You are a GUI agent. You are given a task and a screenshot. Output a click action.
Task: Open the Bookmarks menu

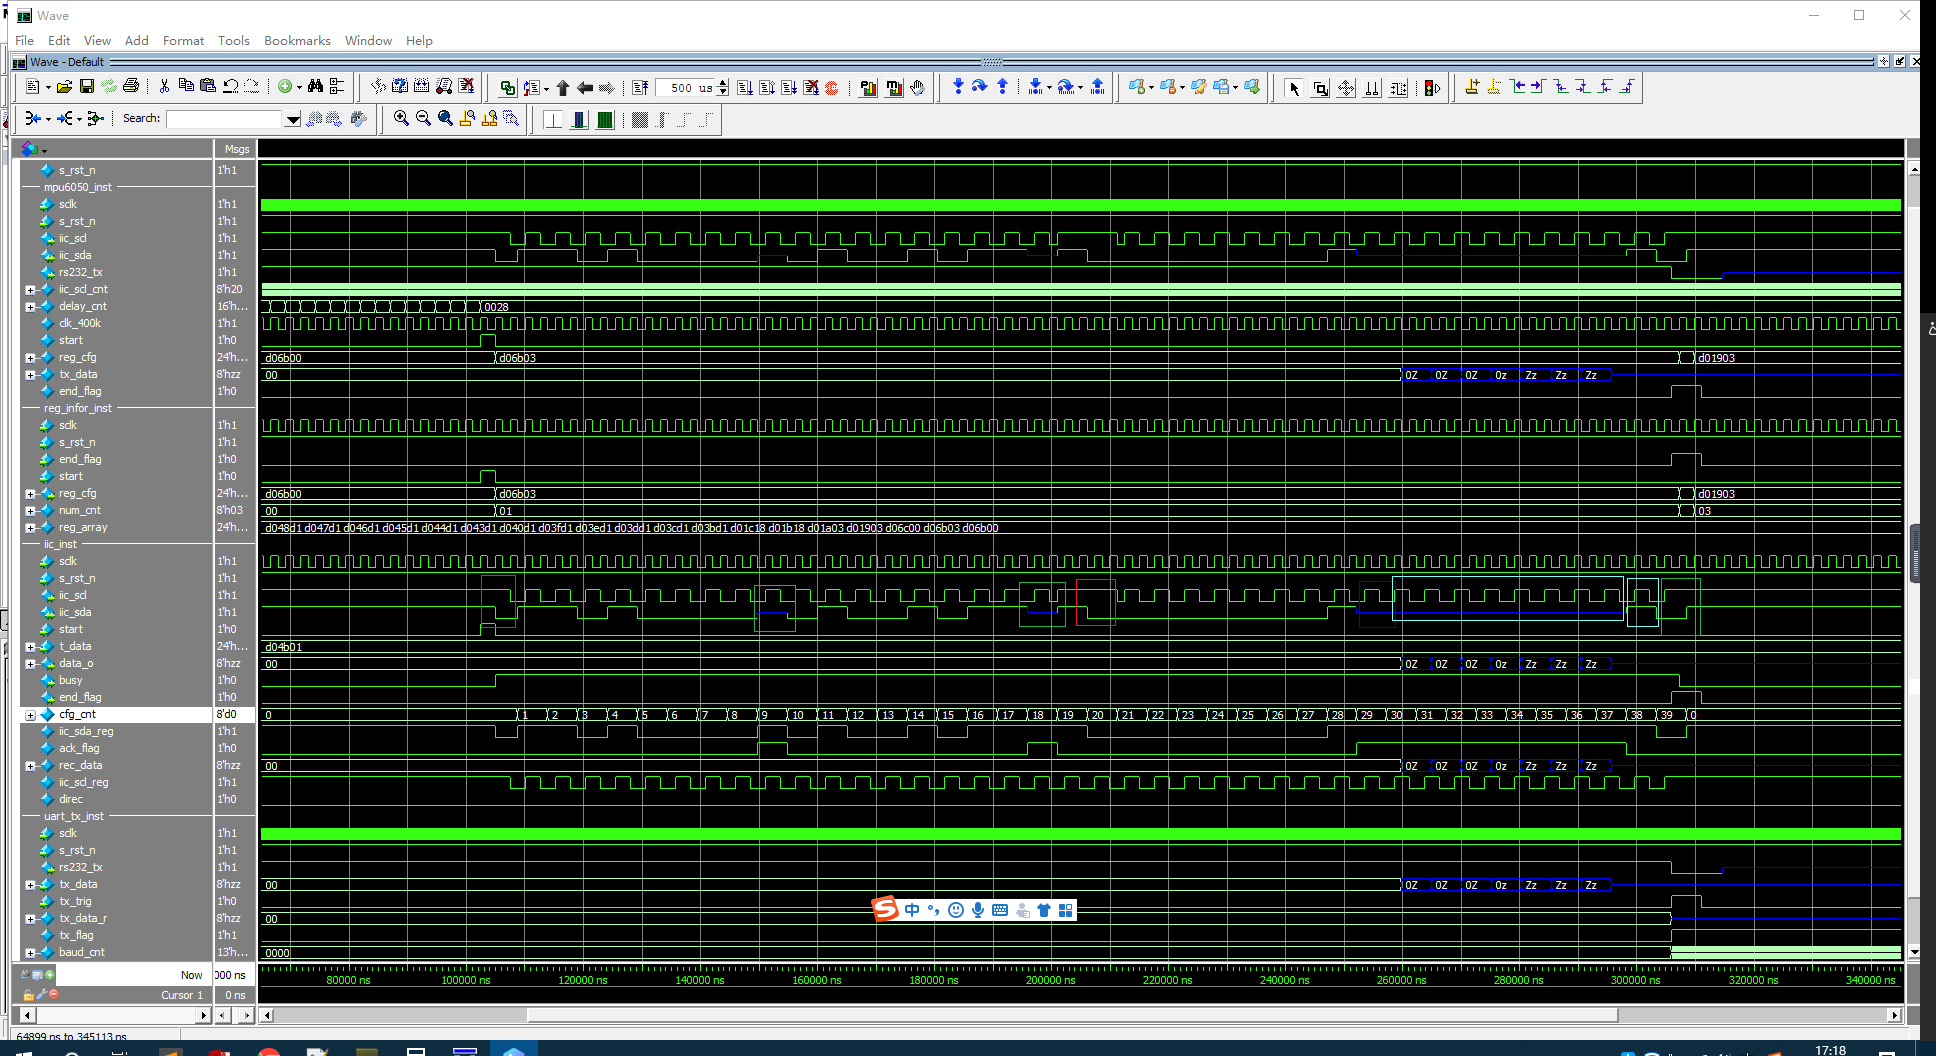(x=297, y=40)
